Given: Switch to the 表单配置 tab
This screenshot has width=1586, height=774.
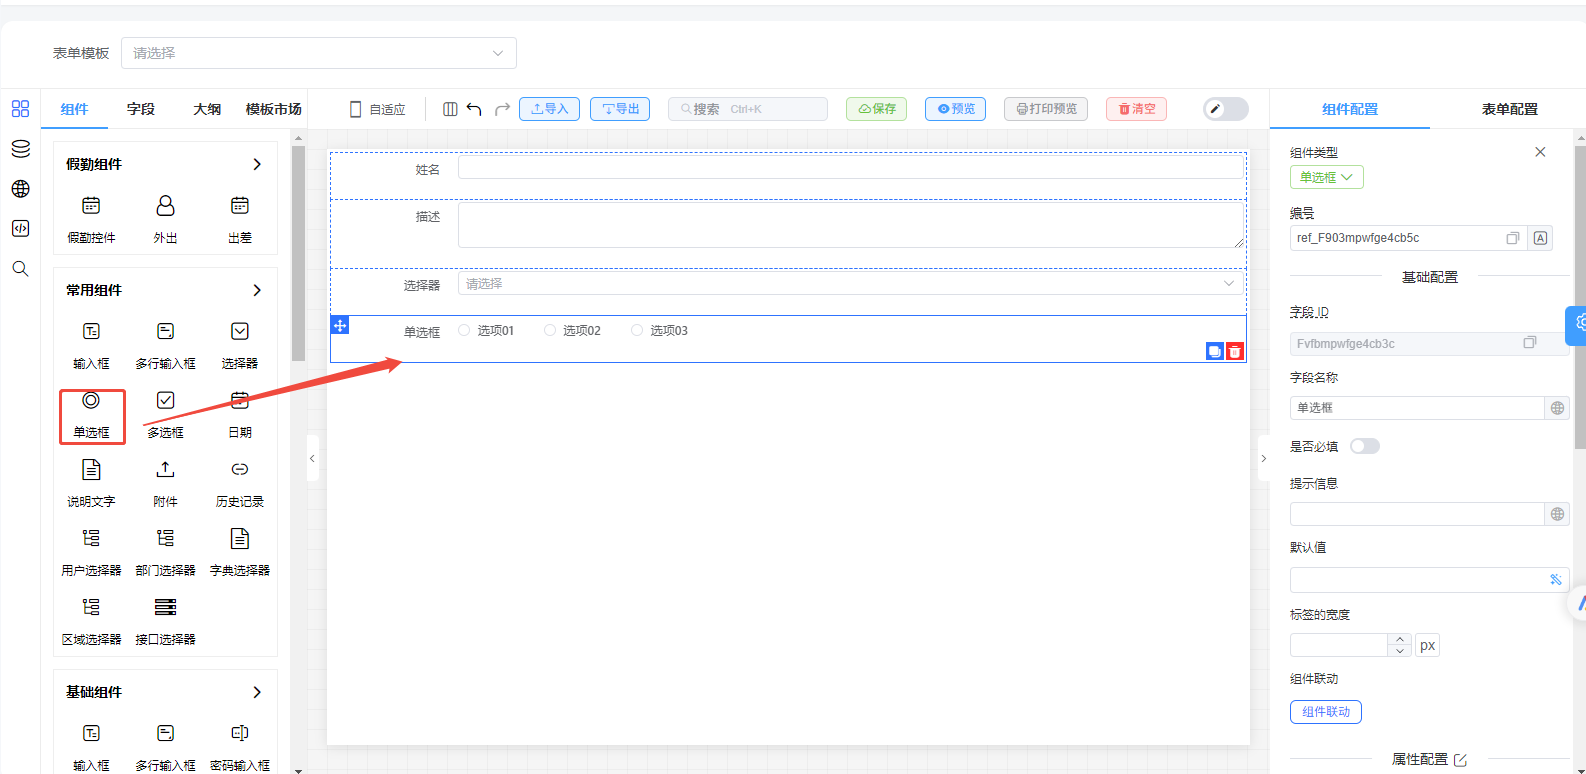Looking at the screenshot, I should (x=1509, y=109).
